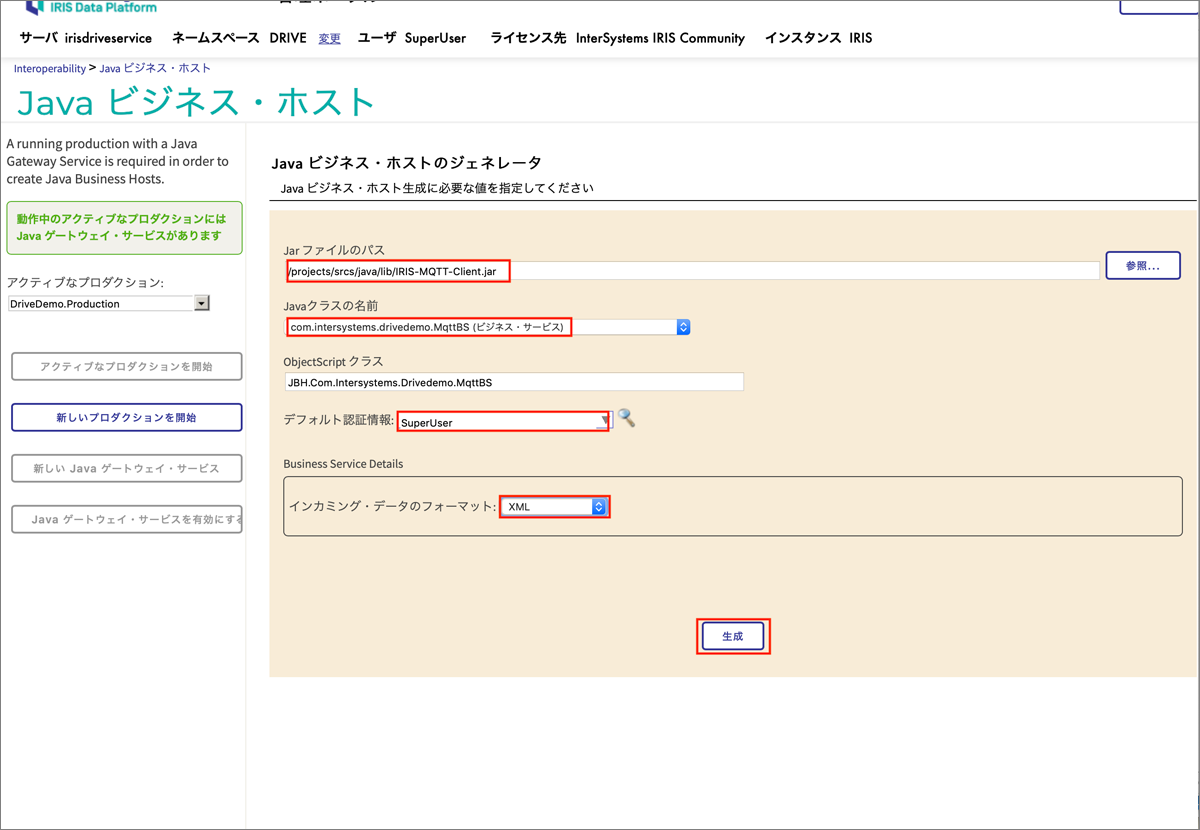Click the 変更 namespace change link
1200x830 pixels.
click(x=330, y=39)
